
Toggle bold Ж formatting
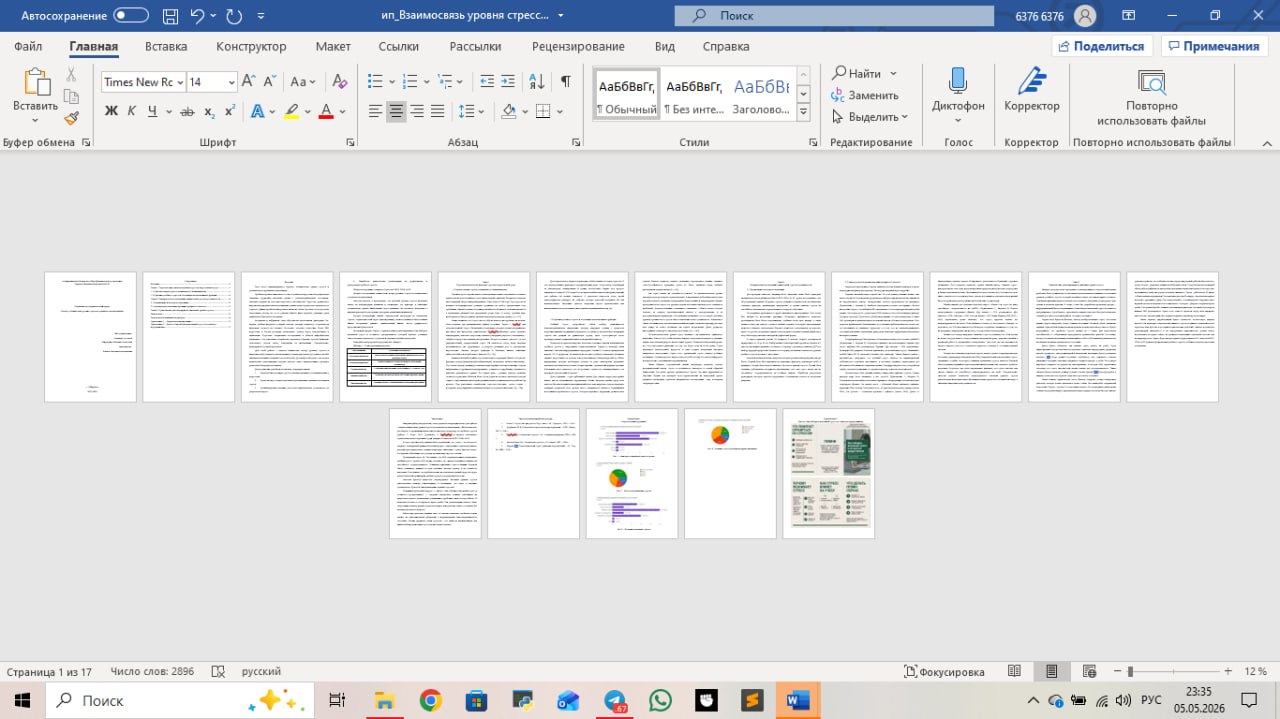(112, 111)
